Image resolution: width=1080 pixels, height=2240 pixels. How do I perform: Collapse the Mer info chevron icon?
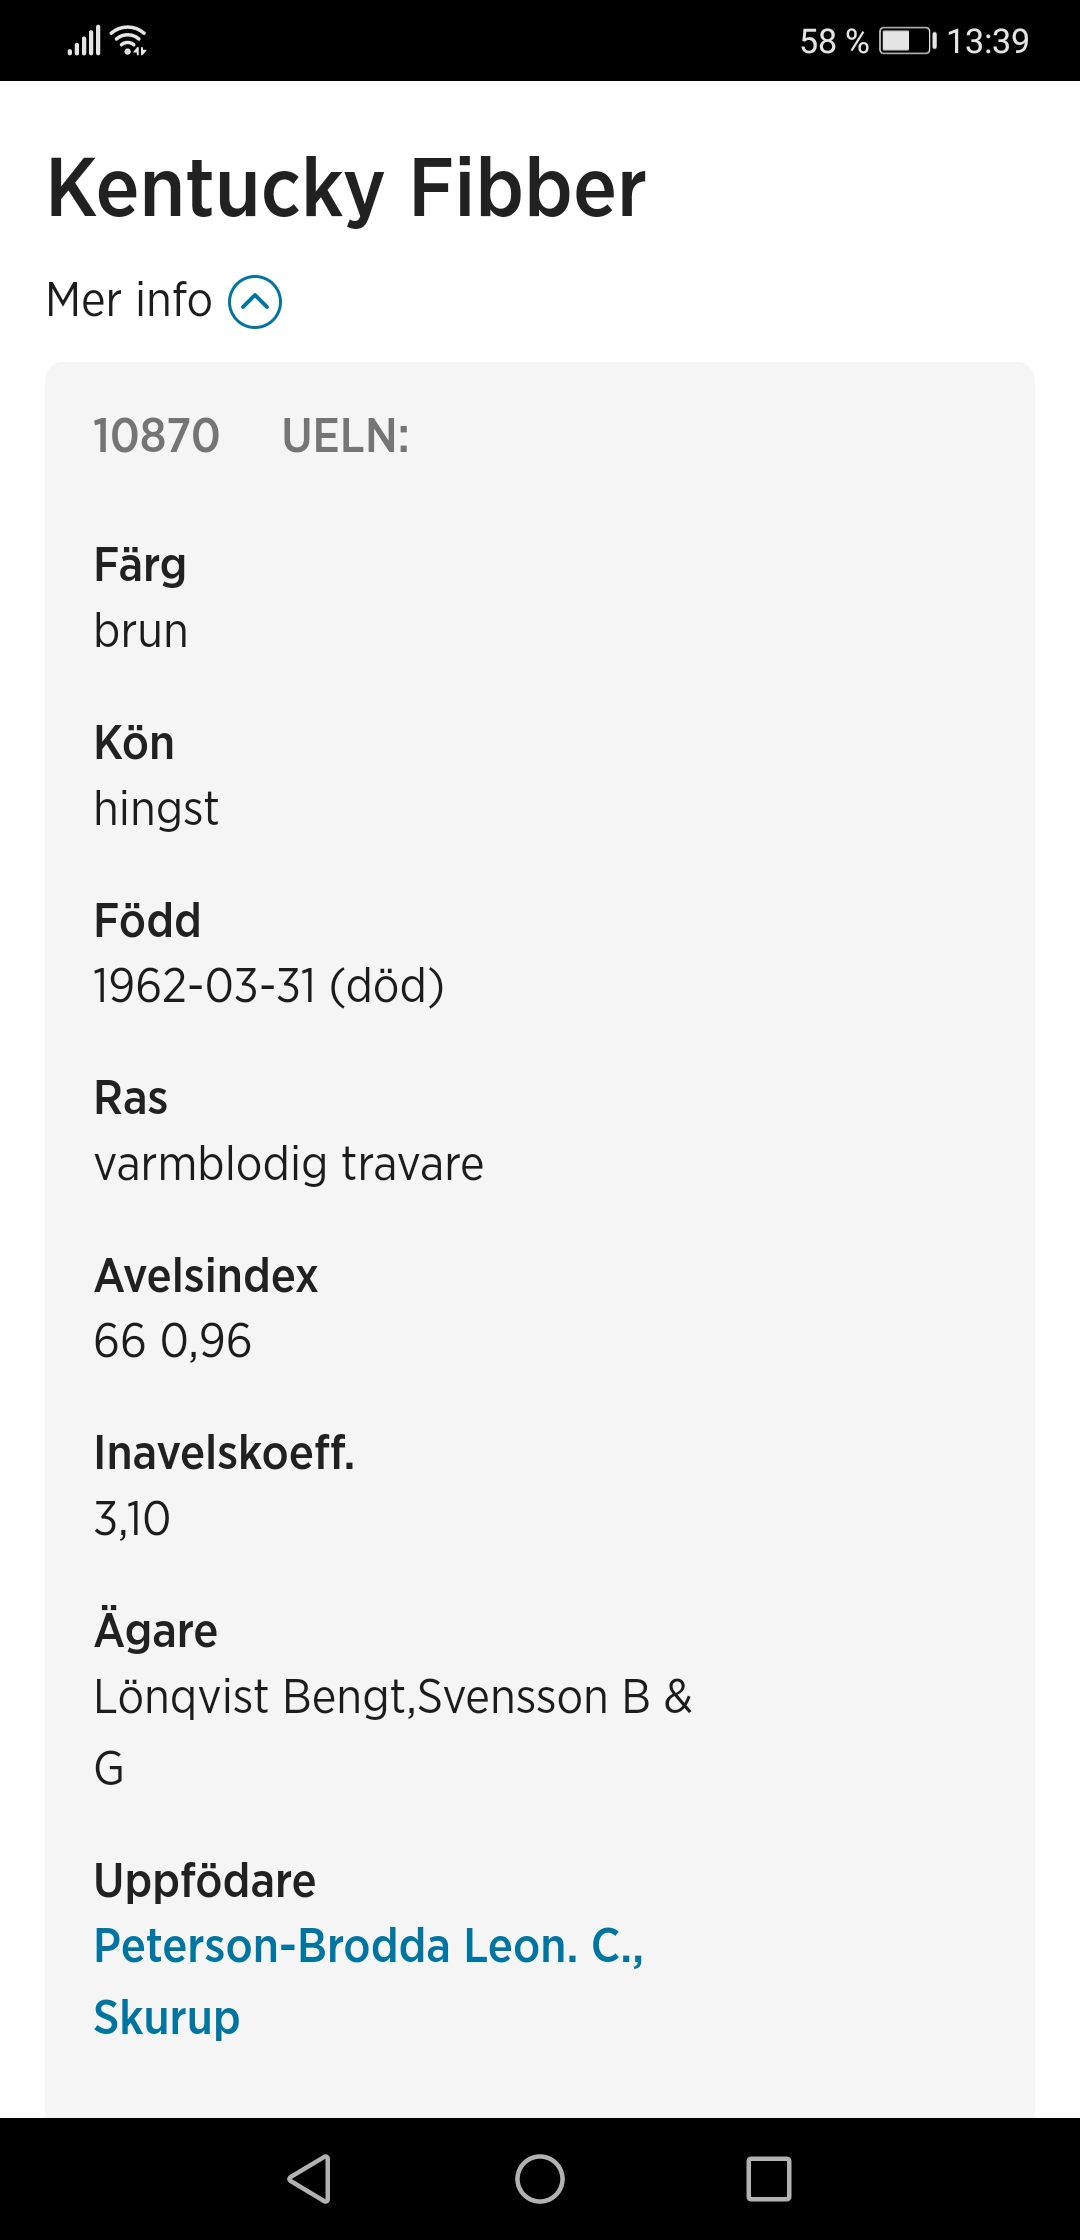(x=255, y=302)
